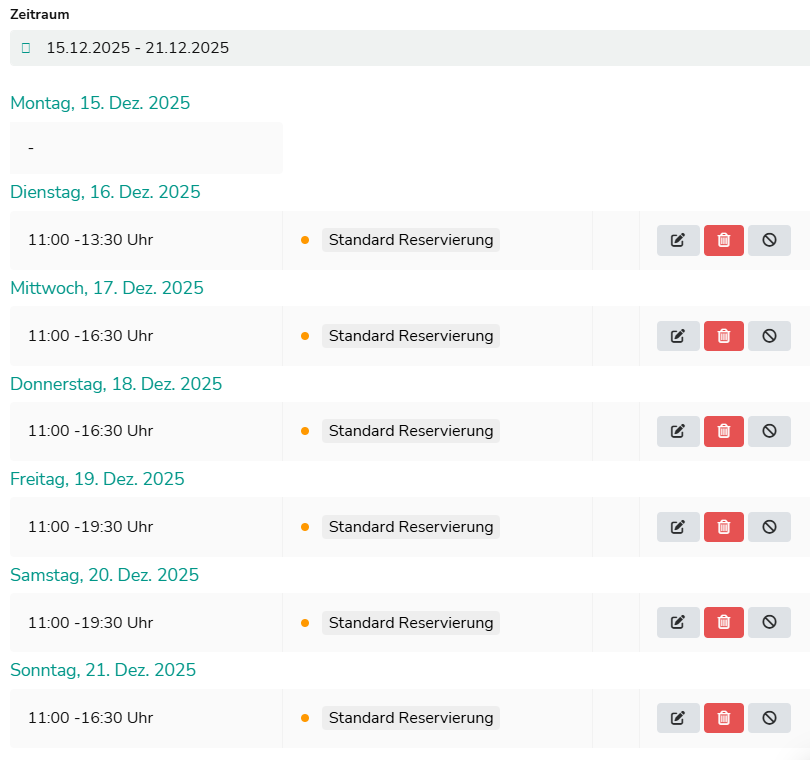
Task: Delete the Sonntag 21. Dez. time slot
Action: 724,718
